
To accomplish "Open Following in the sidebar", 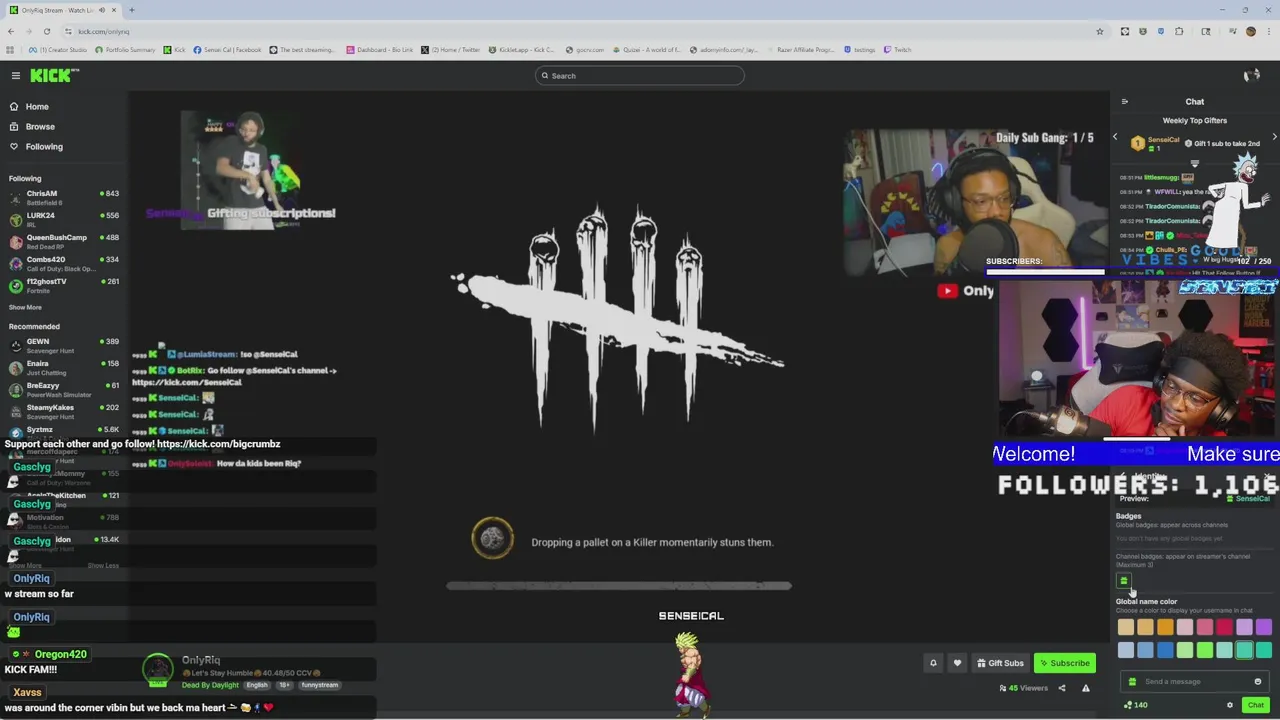I will click(44, 146).
